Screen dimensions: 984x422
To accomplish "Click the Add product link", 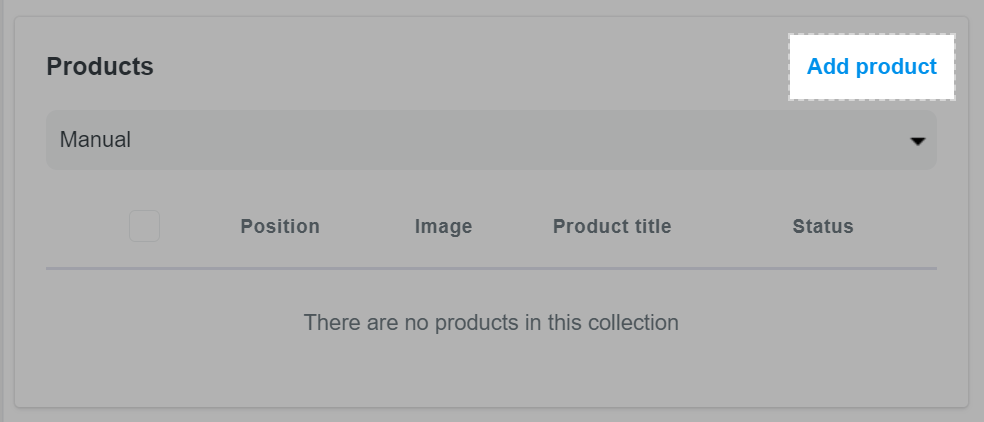I will [871, 67].
